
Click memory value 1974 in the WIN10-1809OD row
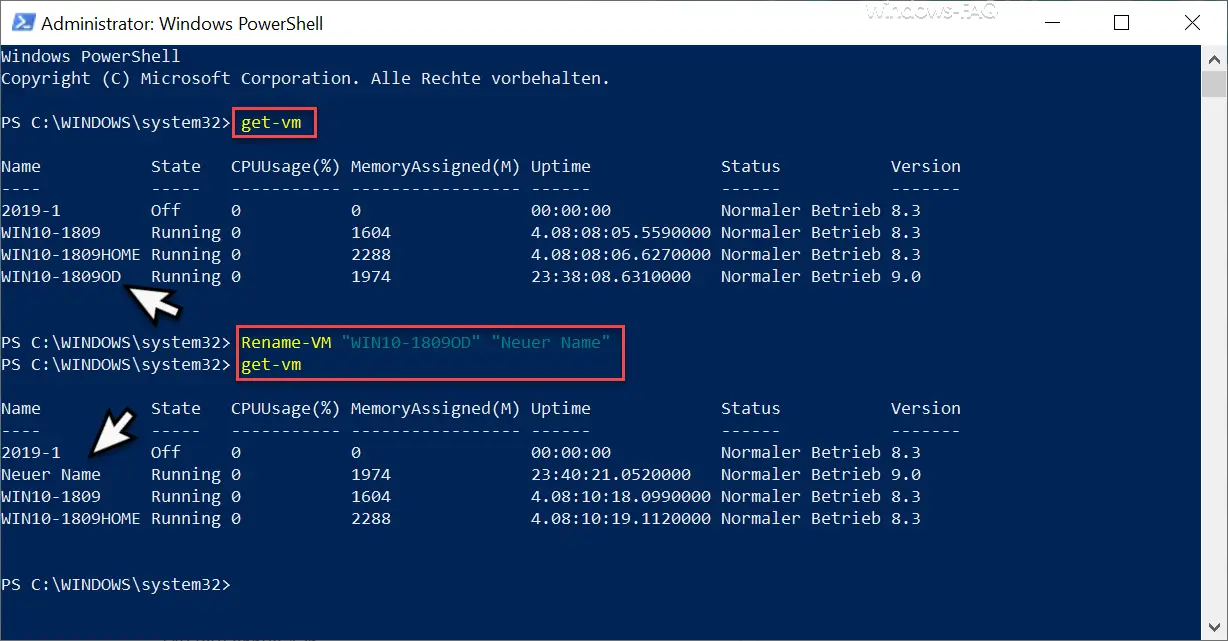coord(371,277)
